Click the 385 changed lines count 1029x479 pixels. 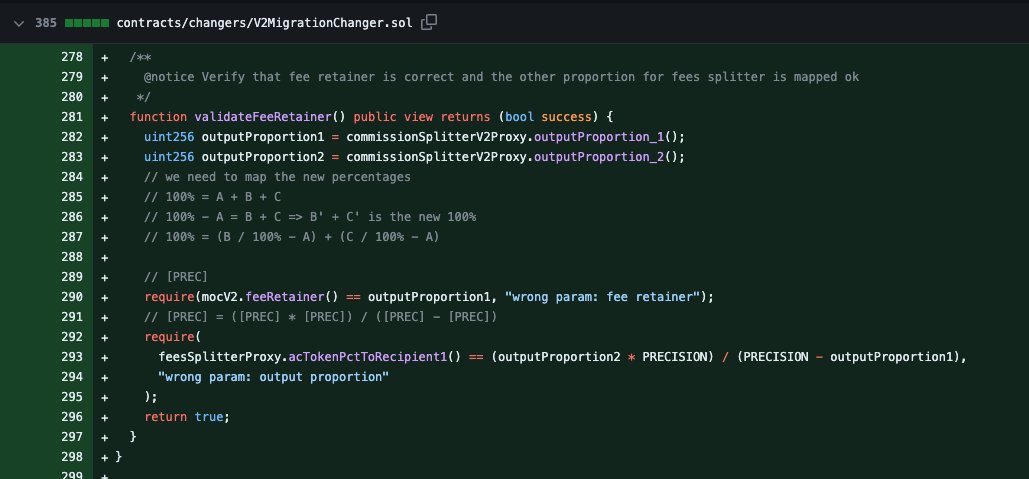pyautogui.click(x=46, y=23)
